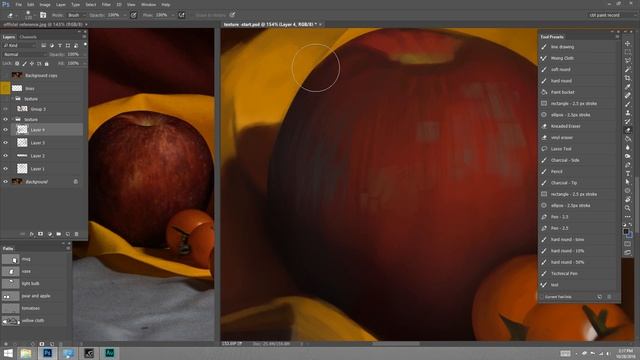Toggle the Current Tool Only checkbox
This screenshot has height=360, width=640.
542,297
